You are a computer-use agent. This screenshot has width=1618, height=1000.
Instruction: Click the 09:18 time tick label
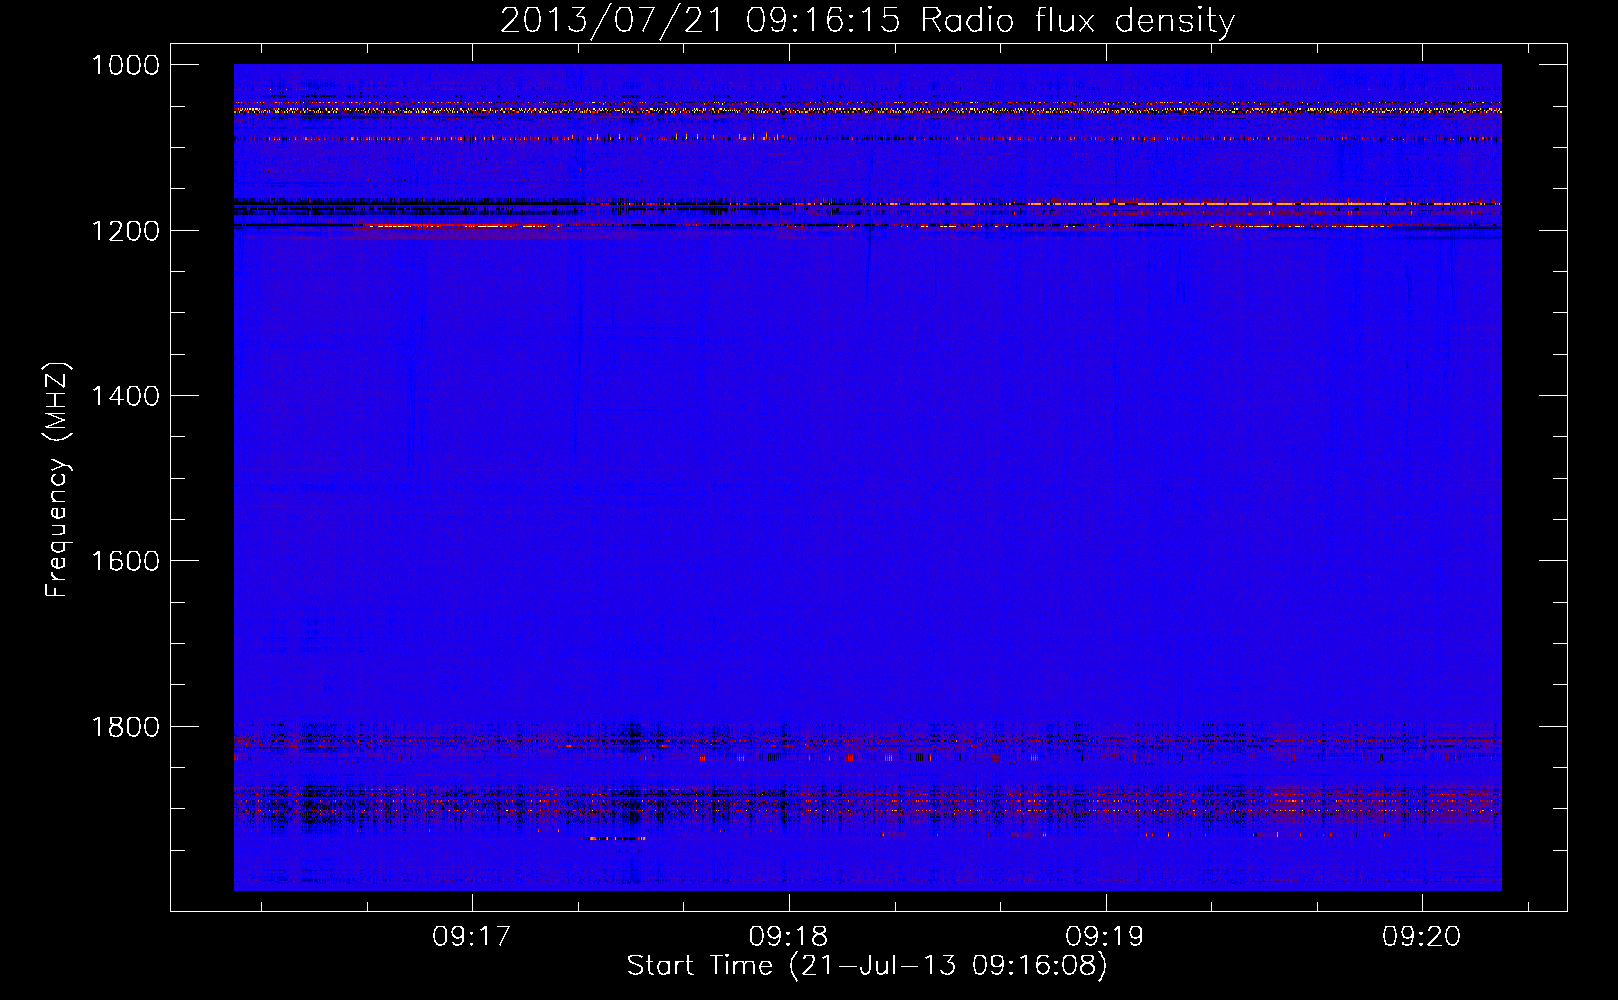(x=789, y=937)
